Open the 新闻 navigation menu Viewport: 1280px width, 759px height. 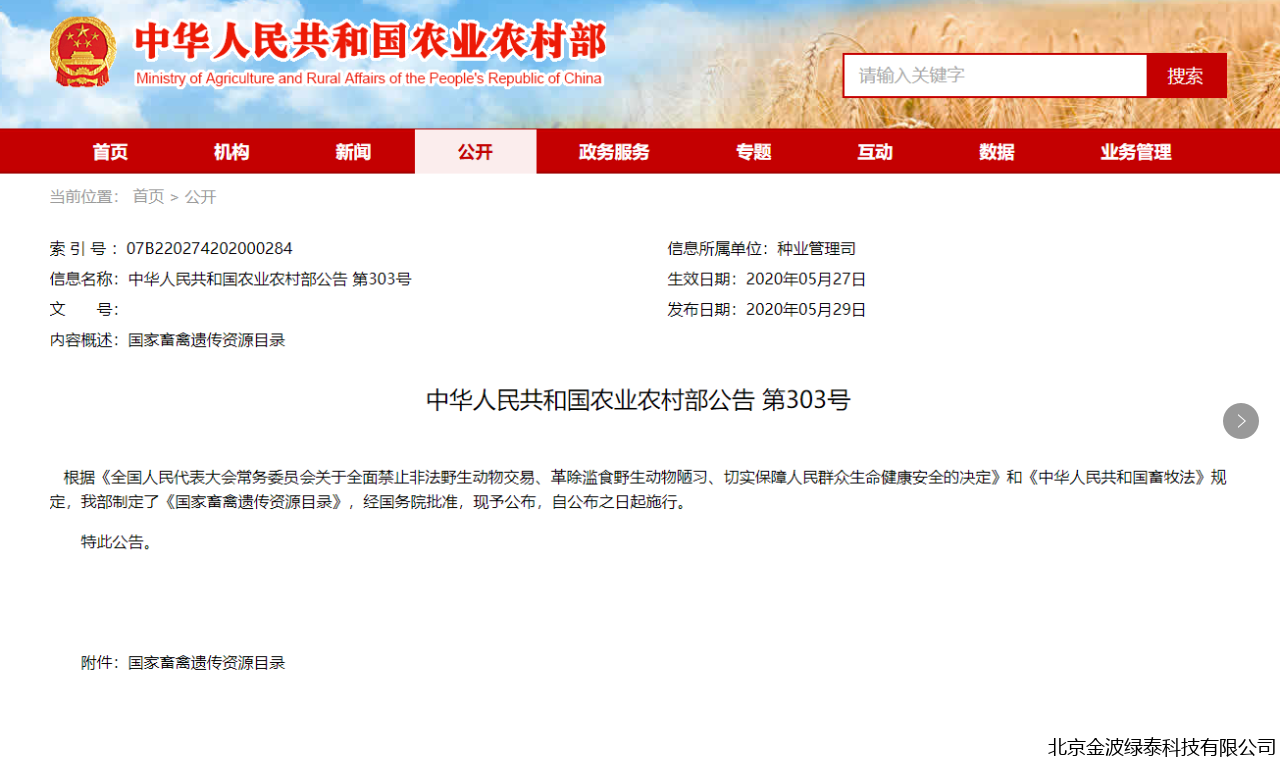352,151
